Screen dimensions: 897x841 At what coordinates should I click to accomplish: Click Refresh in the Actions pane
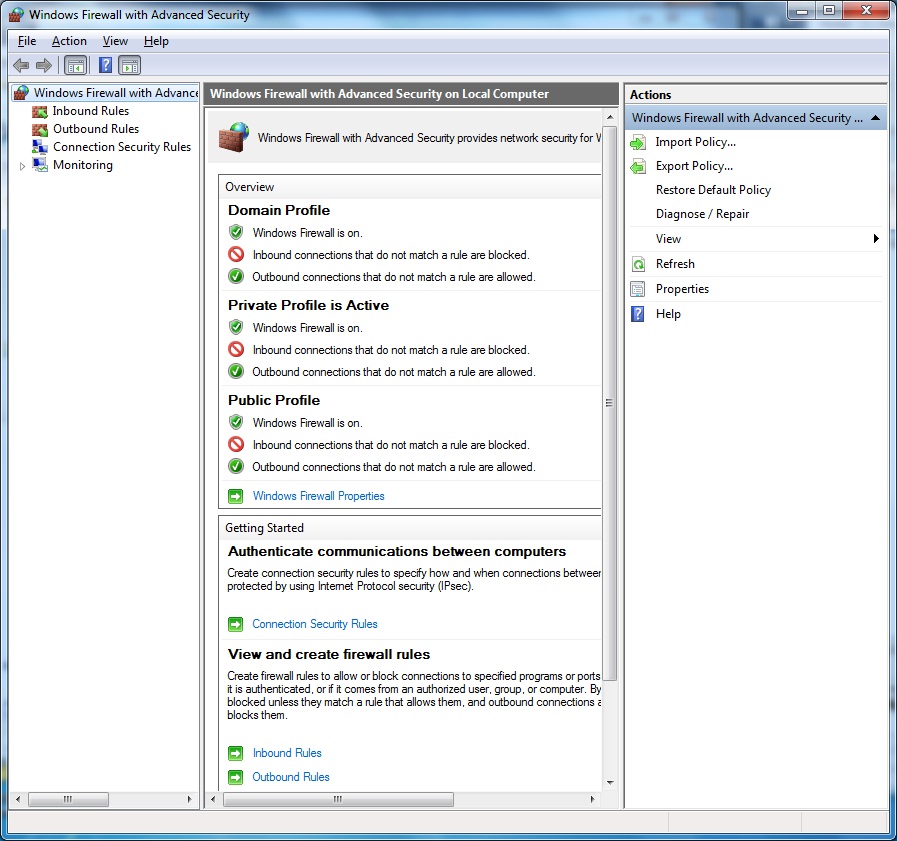(x=675, y=264)
